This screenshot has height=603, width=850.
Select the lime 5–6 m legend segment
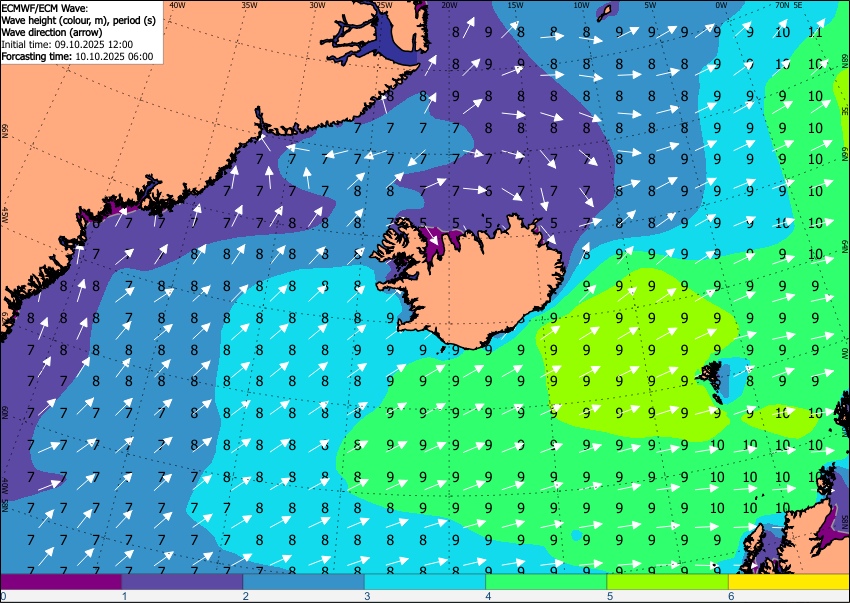pyautogui.click(x=668, y=581)
